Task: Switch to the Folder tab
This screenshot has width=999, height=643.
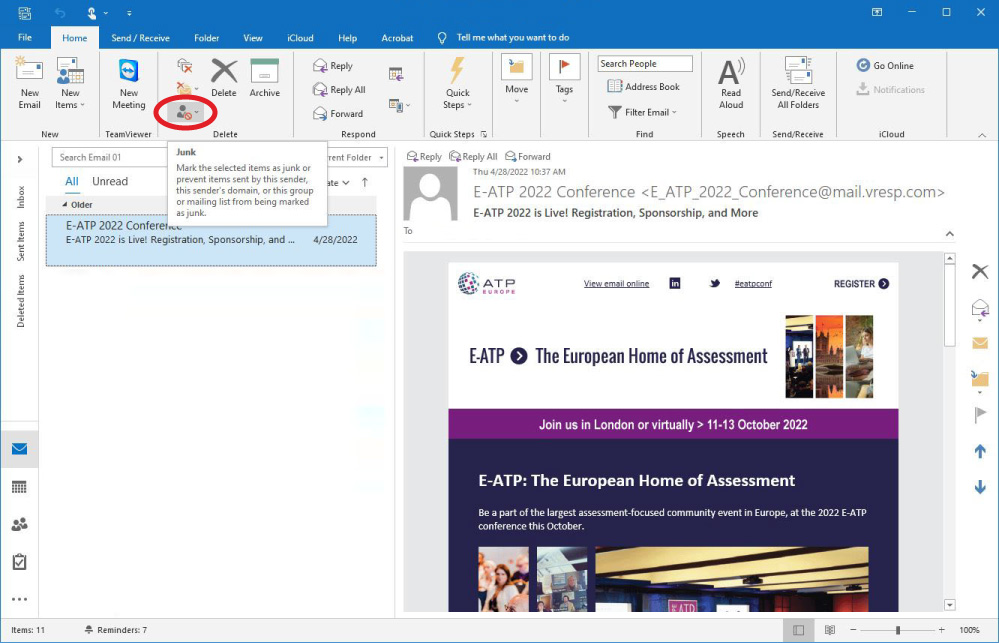Action: (206, 38)
